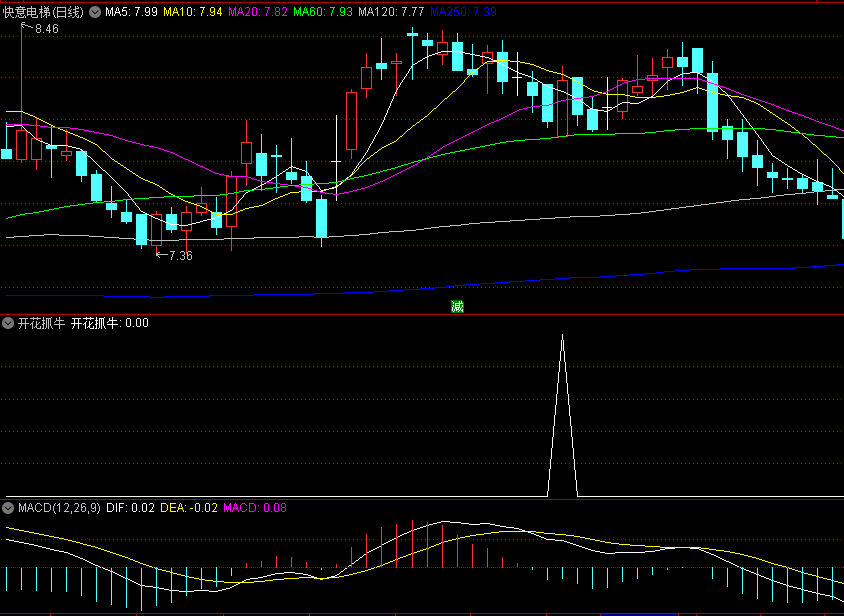Click the yellow MA10: 7.94 label

click(x=193, y=12)
